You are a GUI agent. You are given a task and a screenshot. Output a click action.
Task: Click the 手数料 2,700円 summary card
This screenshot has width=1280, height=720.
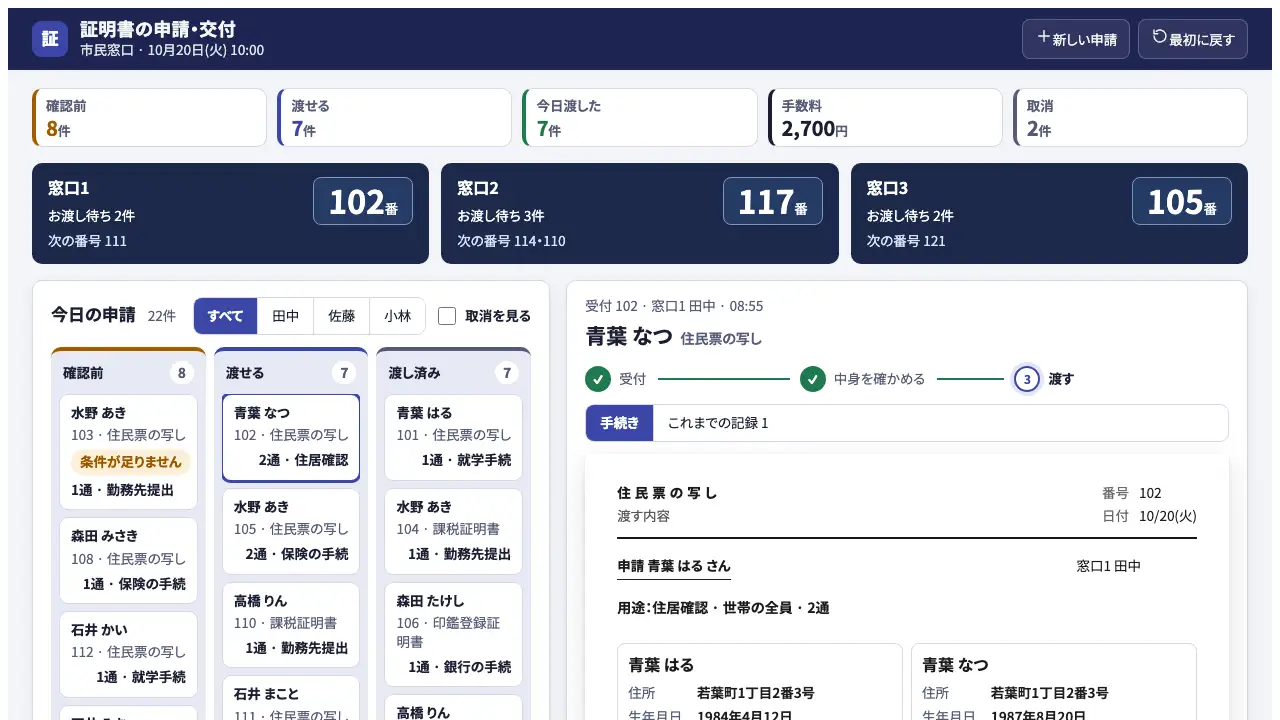tap(885, 118)
